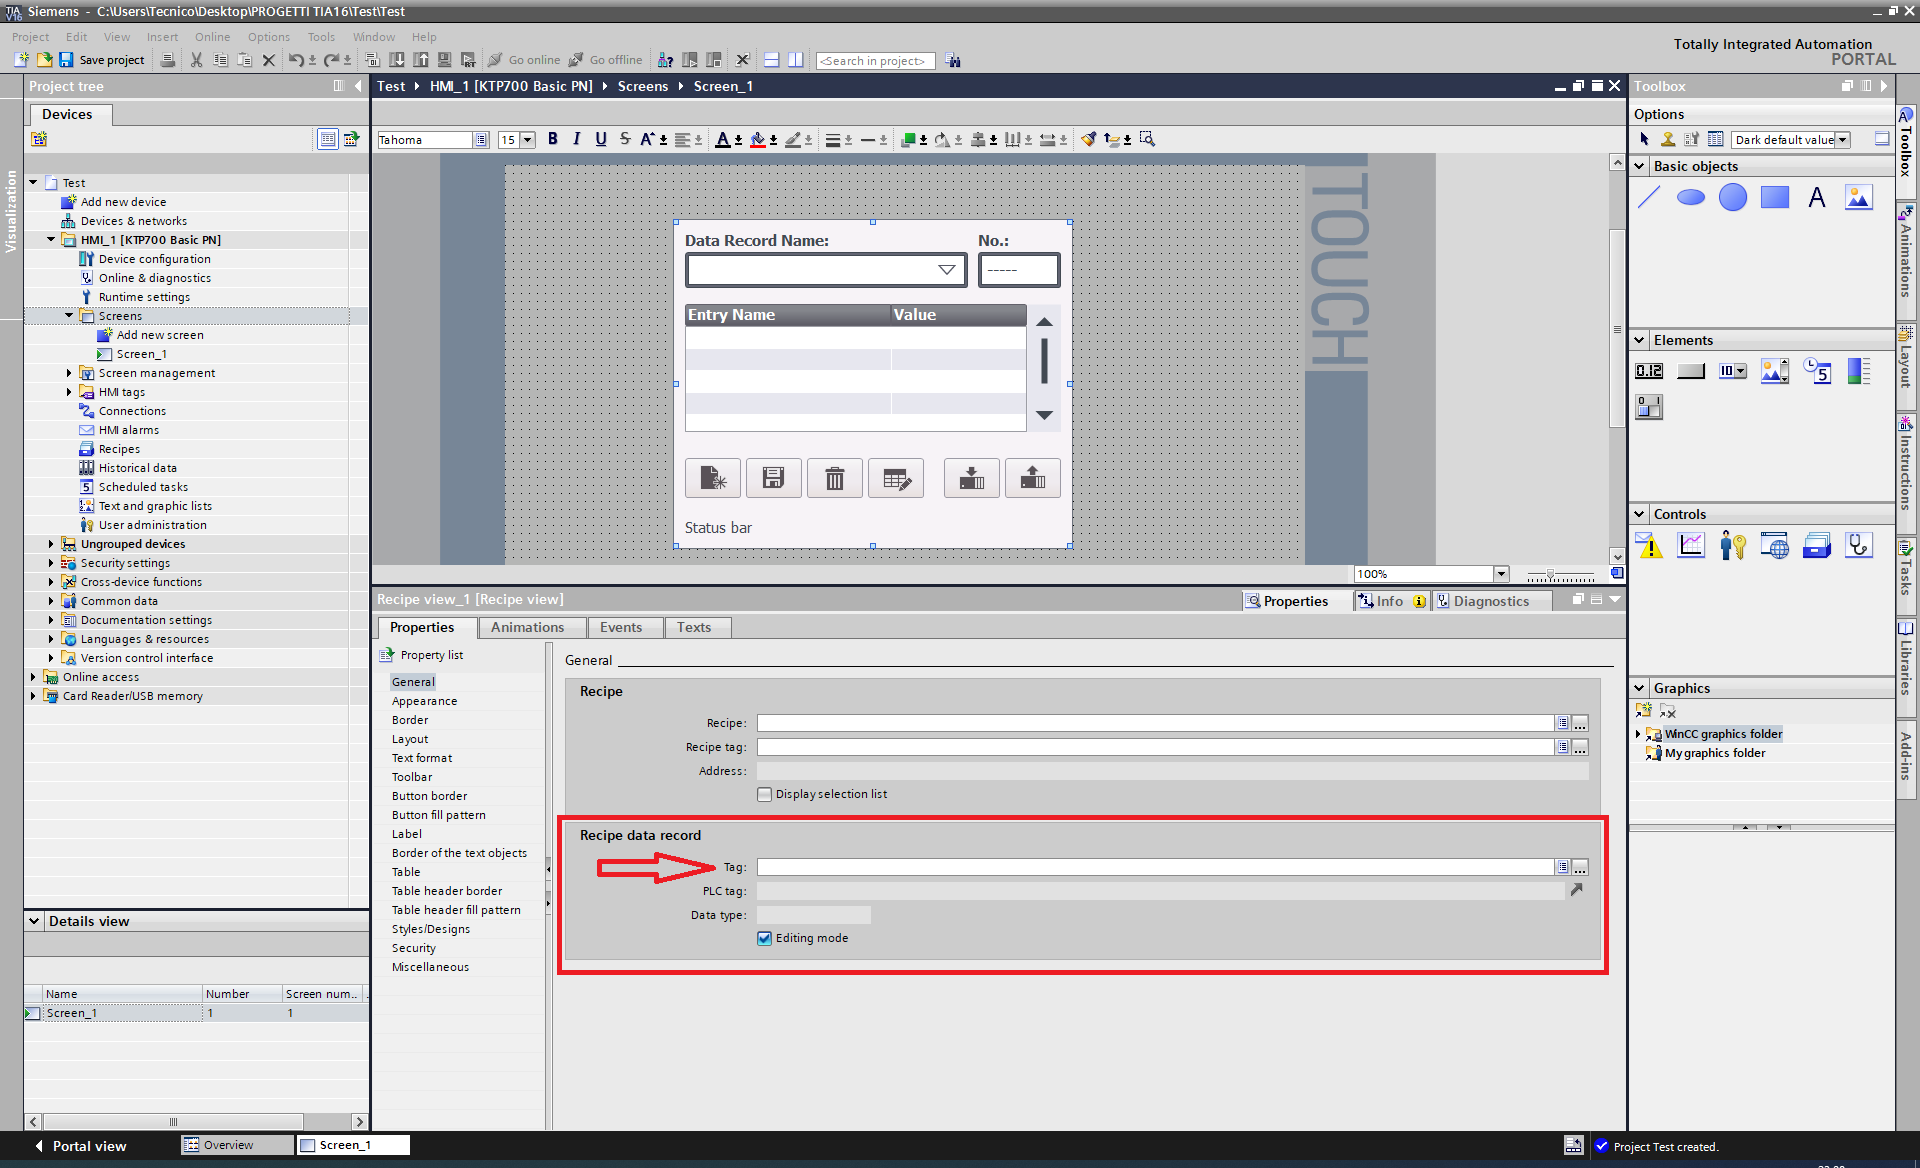Switch to the Animations tab
The width and height of the screenshot is (1920, 1168).
(527, 628)
